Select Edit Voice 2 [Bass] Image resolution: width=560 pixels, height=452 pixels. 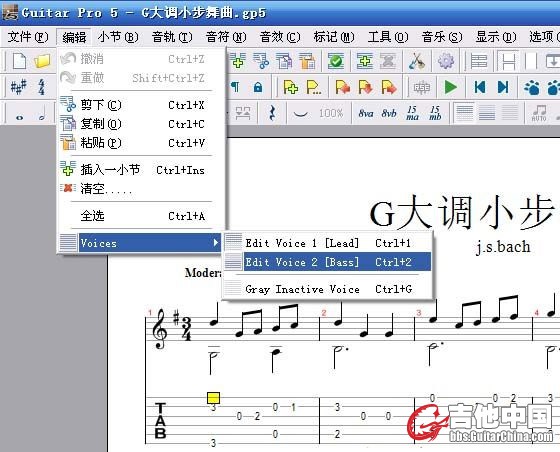327,262
